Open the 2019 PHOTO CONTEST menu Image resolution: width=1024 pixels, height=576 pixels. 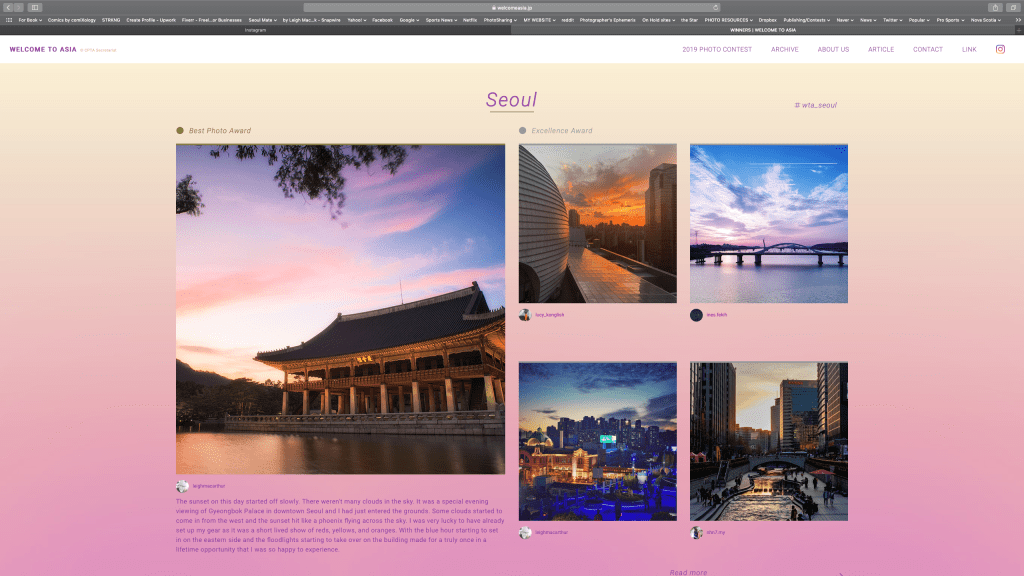717,49
